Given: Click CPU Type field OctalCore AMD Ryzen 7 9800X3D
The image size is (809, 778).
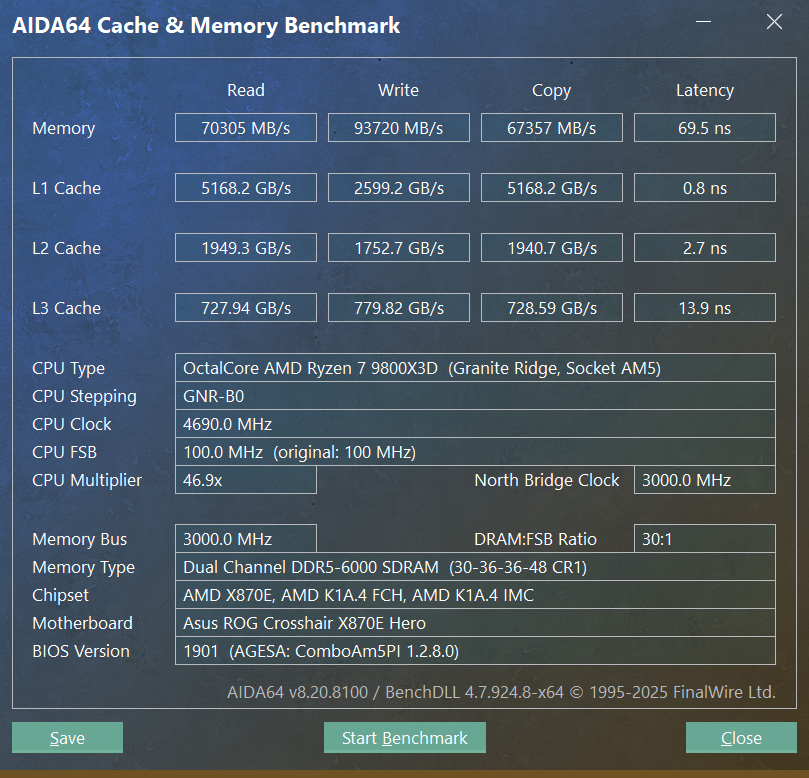Looking at the screenshot, I should pyautogui.click(x=475, y=368).
